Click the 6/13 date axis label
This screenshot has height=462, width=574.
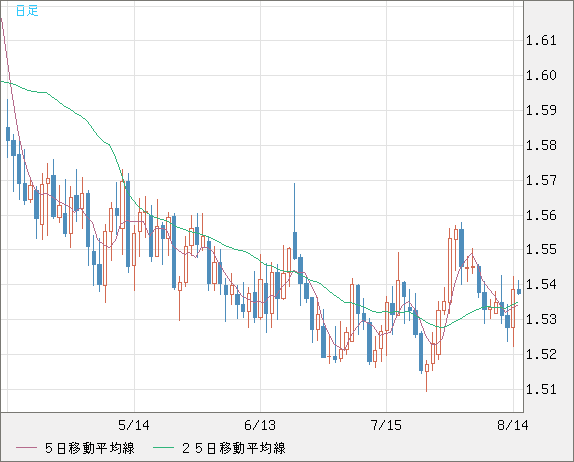click(260, 425)
